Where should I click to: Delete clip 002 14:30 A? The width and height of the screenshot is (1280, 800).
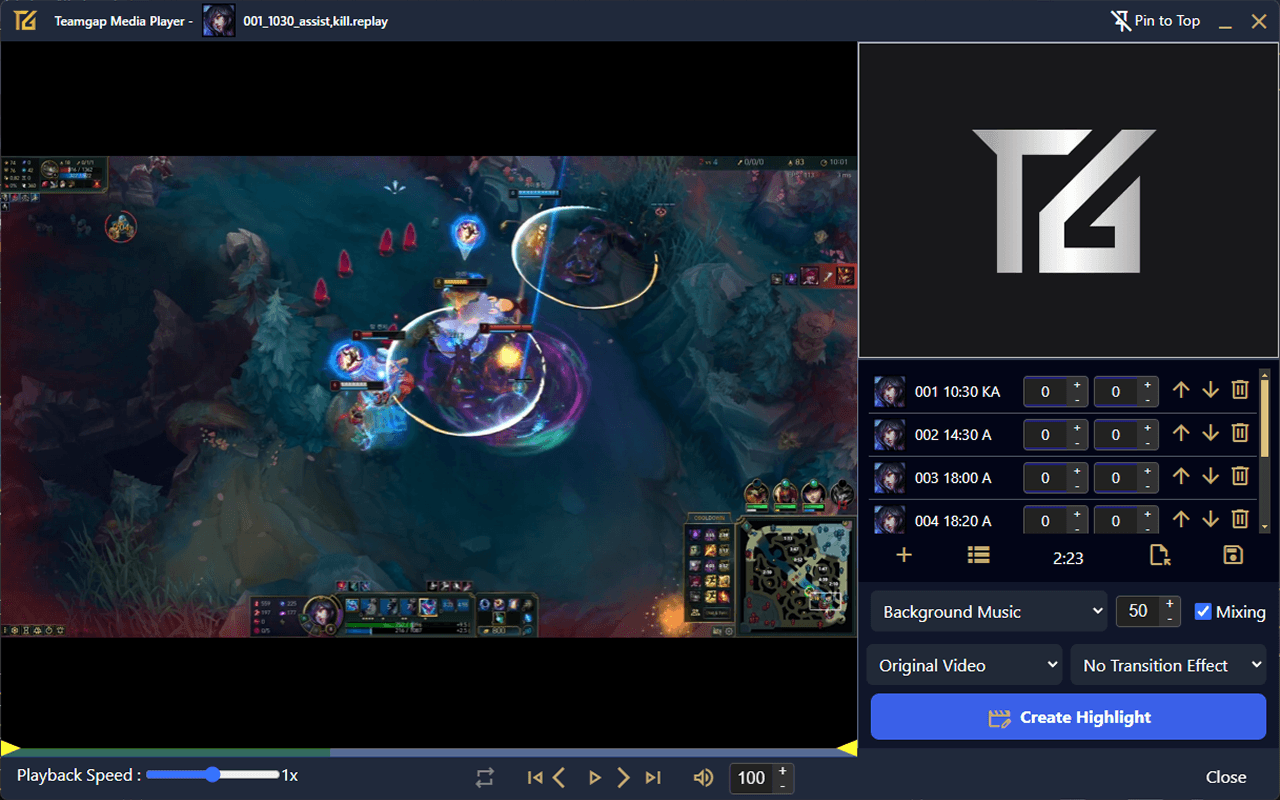[1240, 433]
